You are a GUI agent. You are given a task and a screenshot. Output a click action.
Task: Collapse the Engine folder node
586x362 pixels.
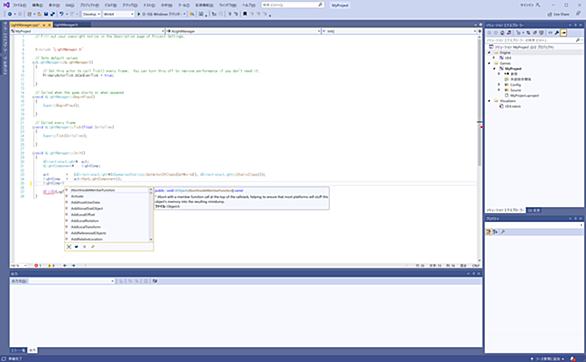tap(489, 53)
